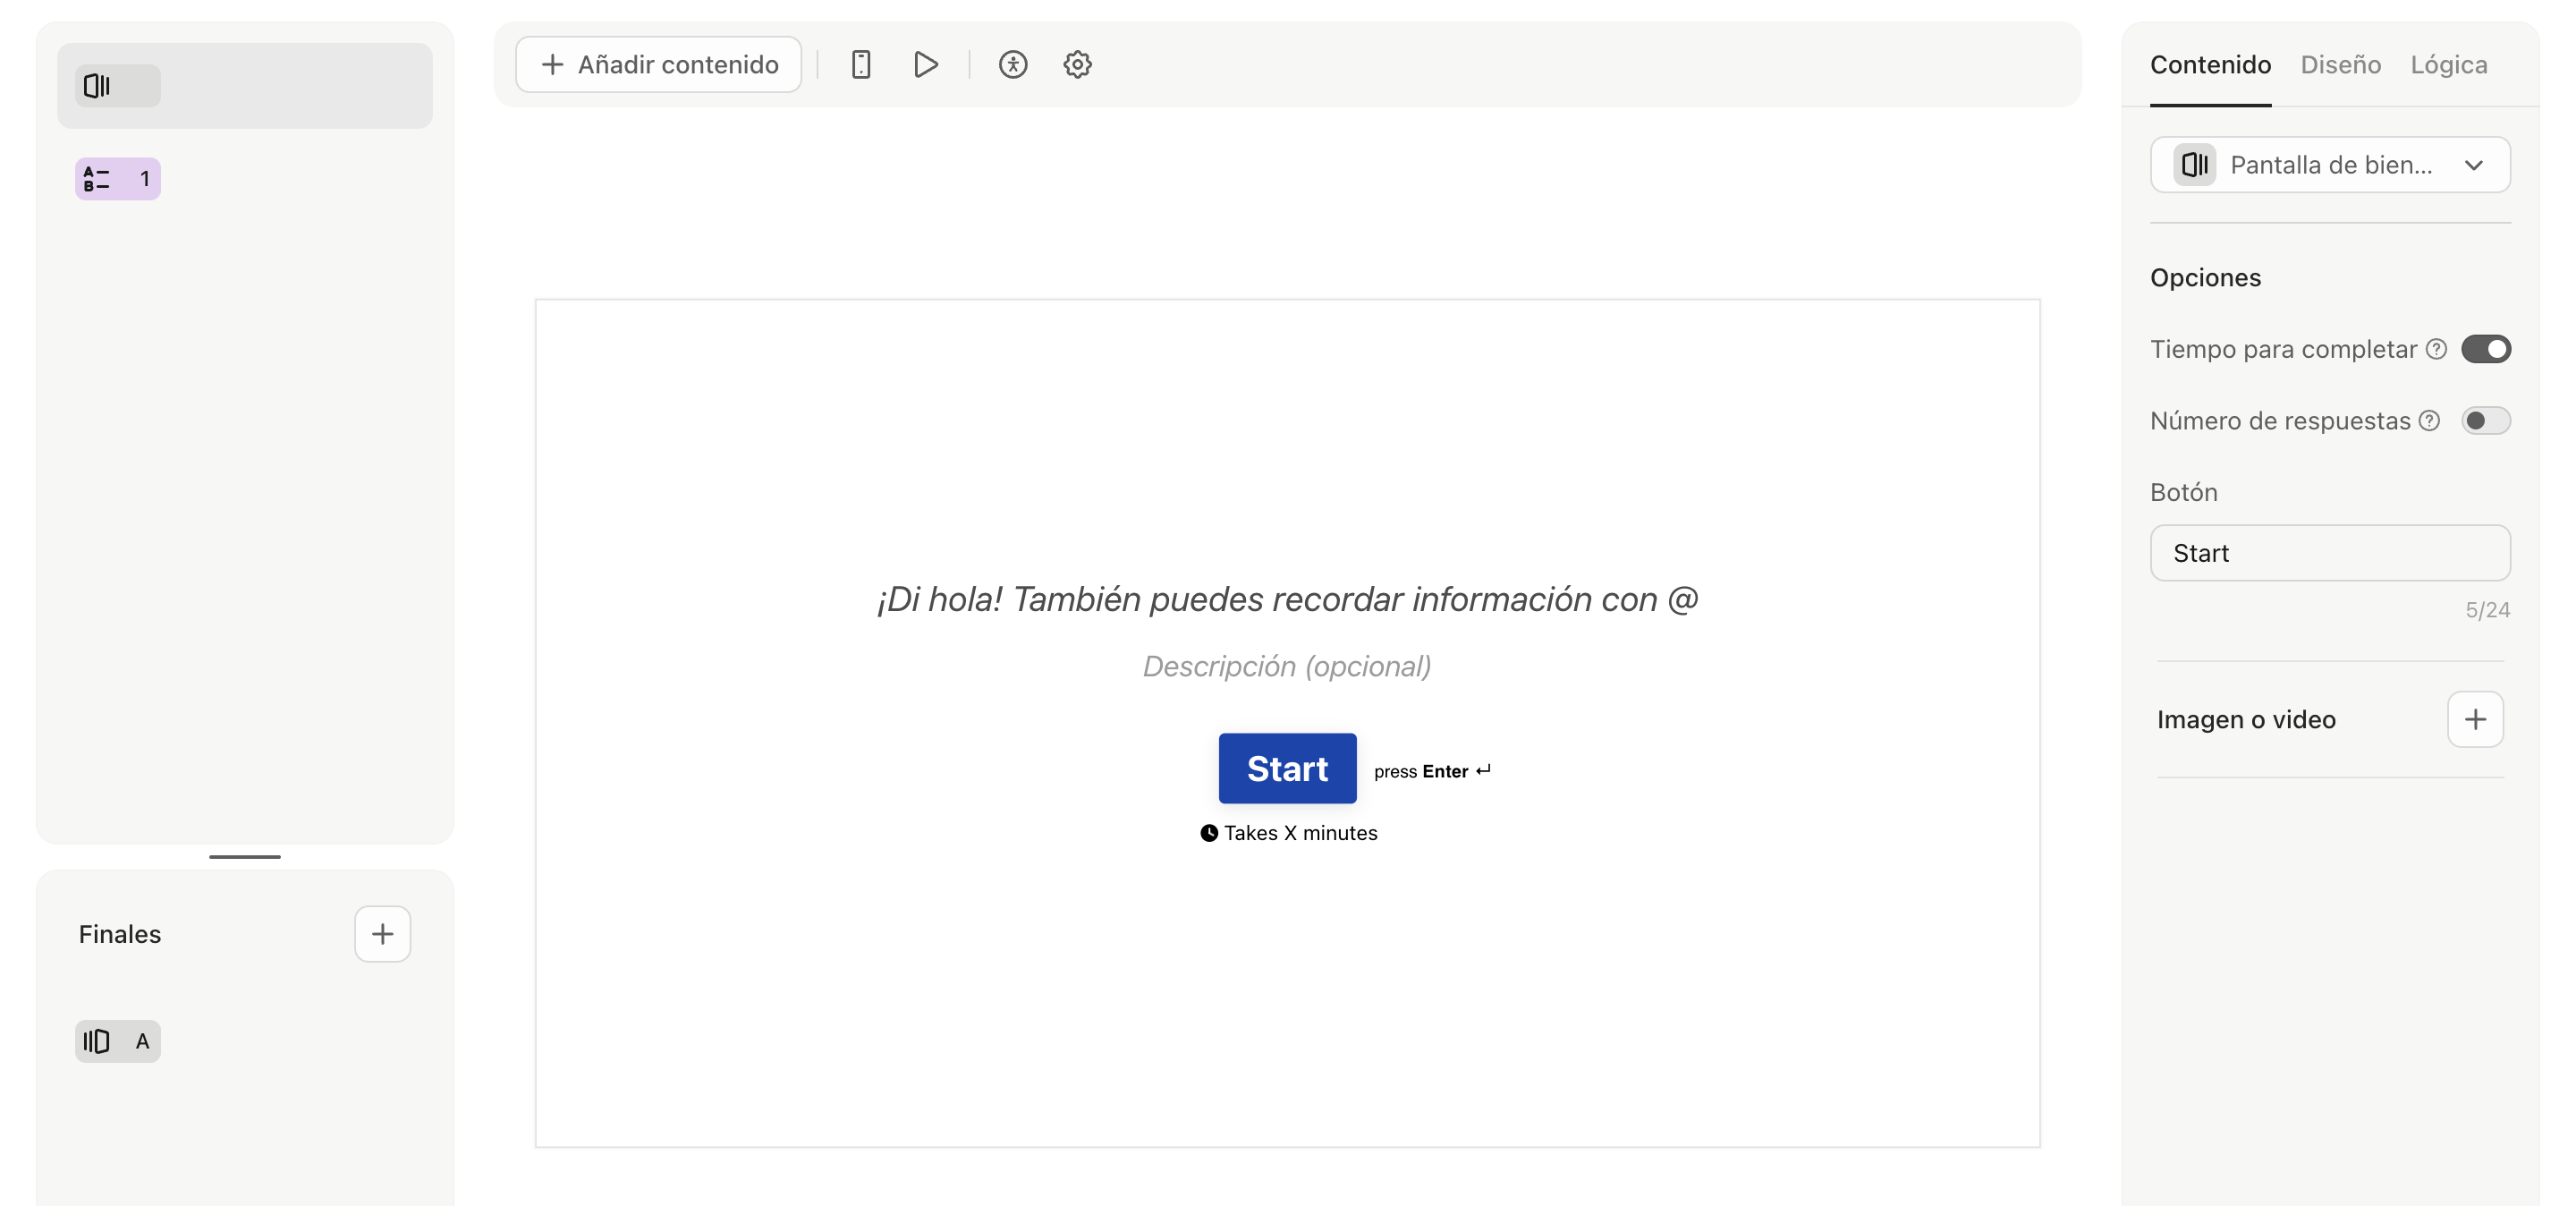Click the sidebar panel resize handle
The height and width of the screenshot is (1206, 2576).
click(244, 856)
